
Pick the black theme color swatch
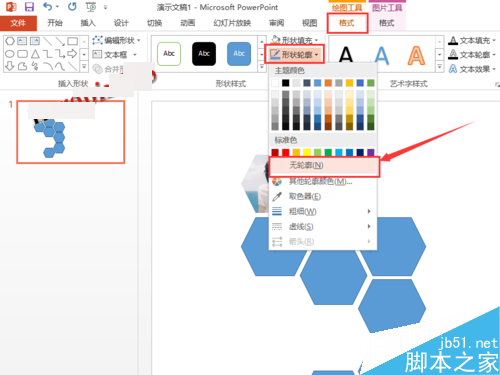click(x=285, y=83)
